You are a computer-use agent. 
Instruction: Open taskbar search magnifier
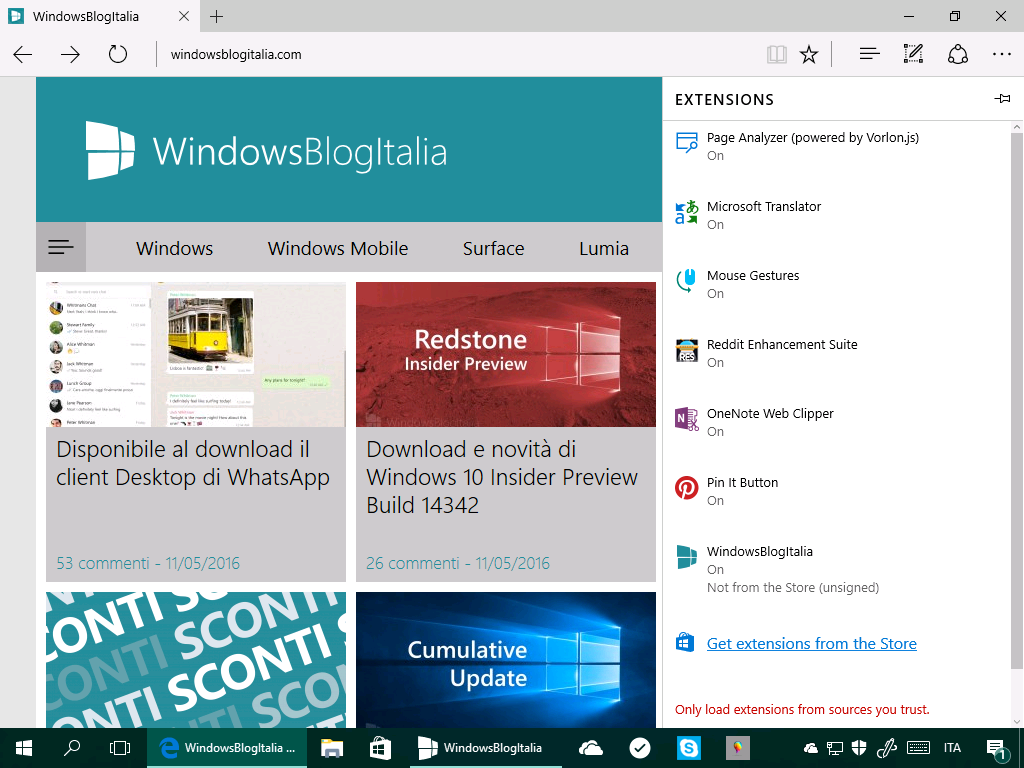click(x=72, y=748)
